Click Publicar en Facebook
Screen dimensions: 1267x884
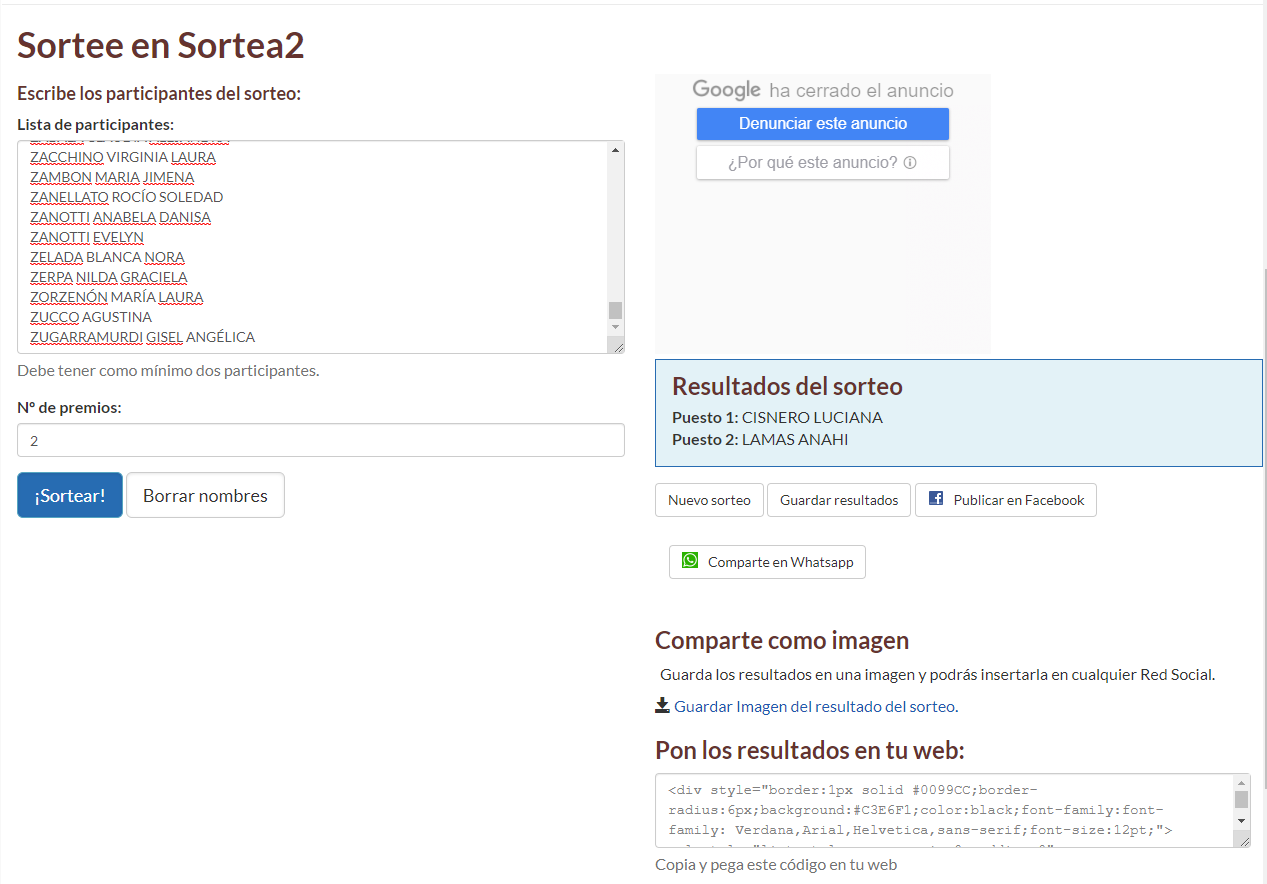(x=1006, y=500)
